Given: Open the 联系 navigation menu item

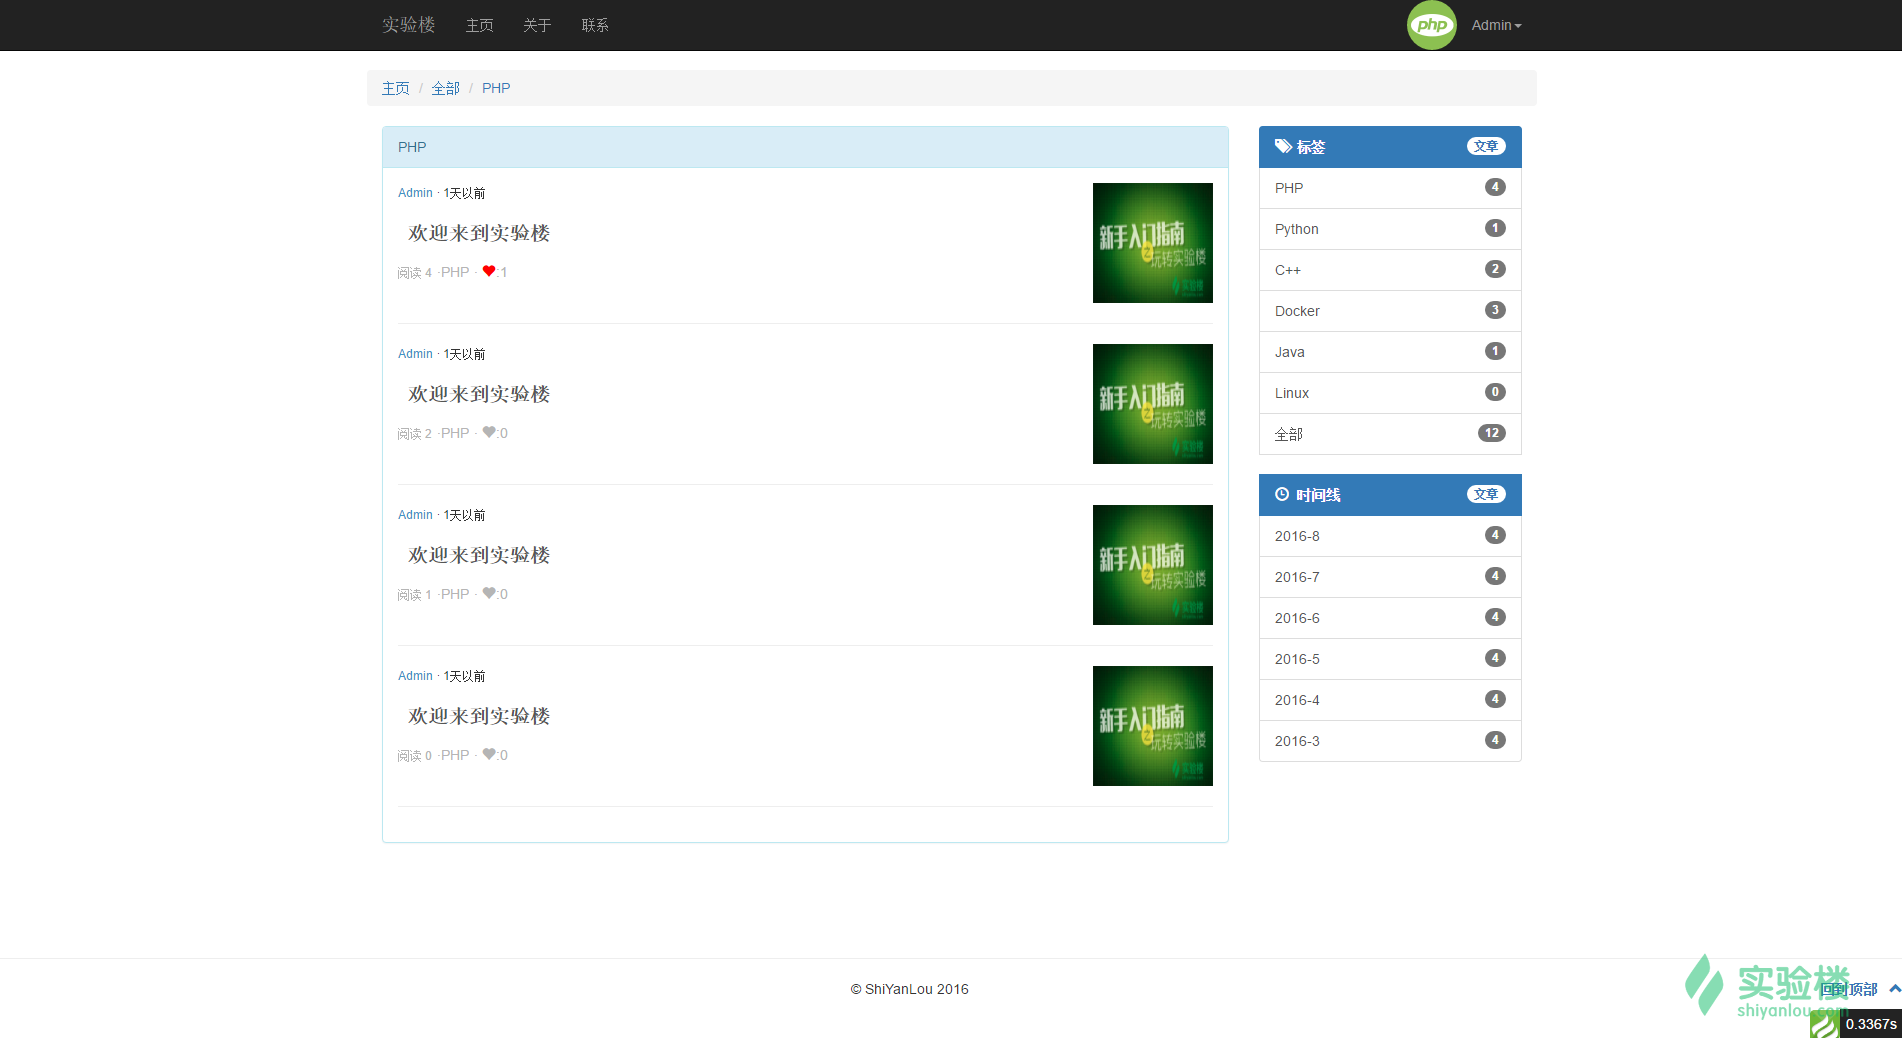Looking at the screenshot, I should point(595,25).
